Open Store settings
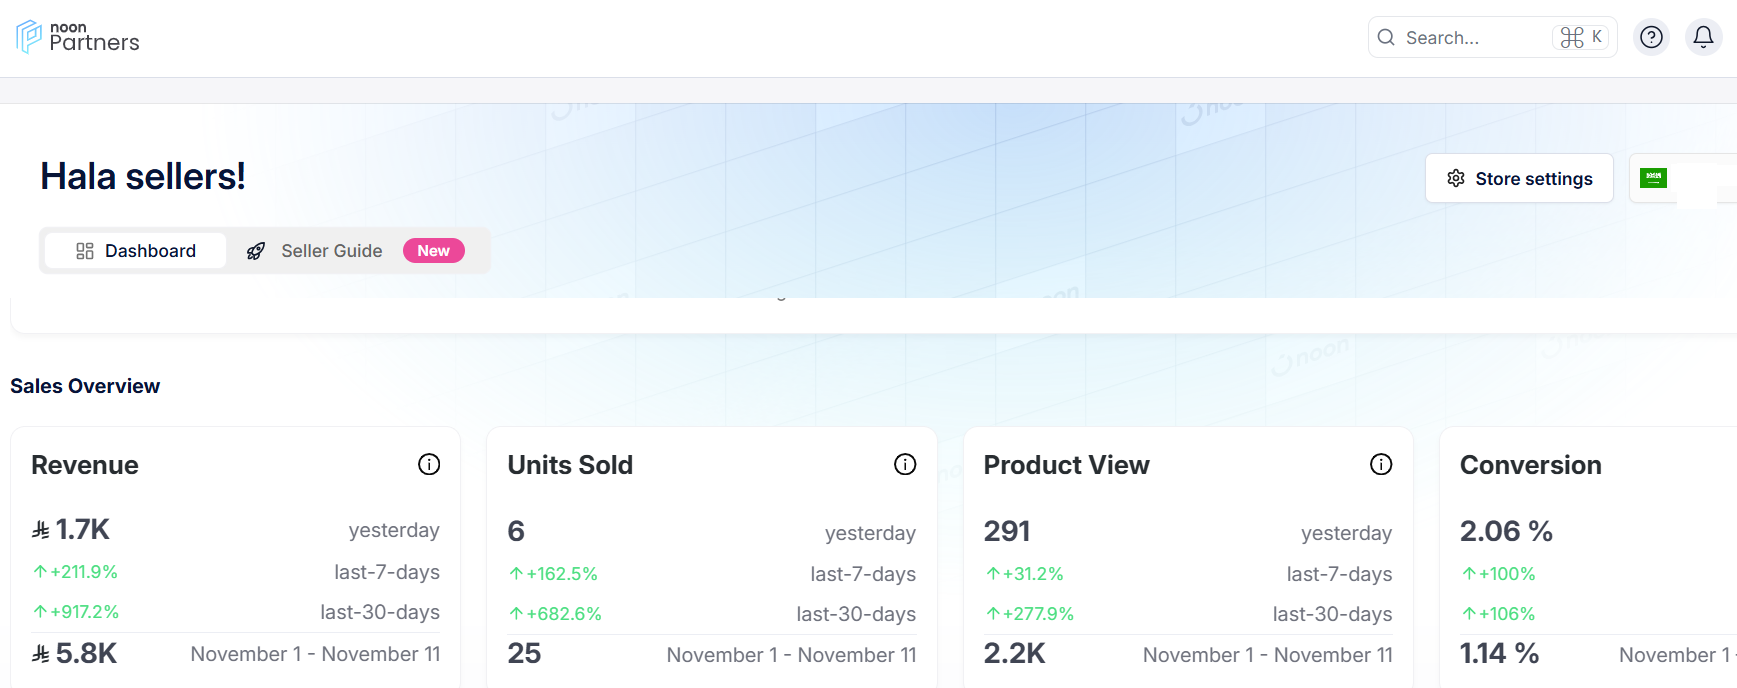 [1519, 177]
